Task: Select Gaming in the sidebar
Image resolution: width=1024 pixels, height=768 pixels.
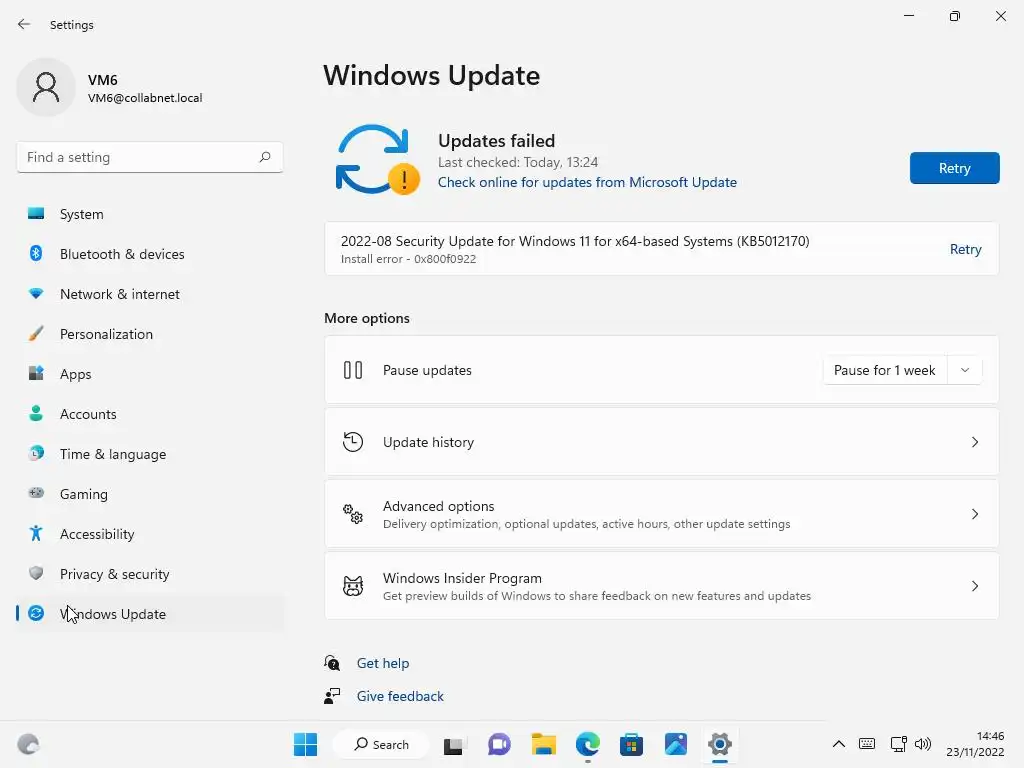Action: point(150,494)
